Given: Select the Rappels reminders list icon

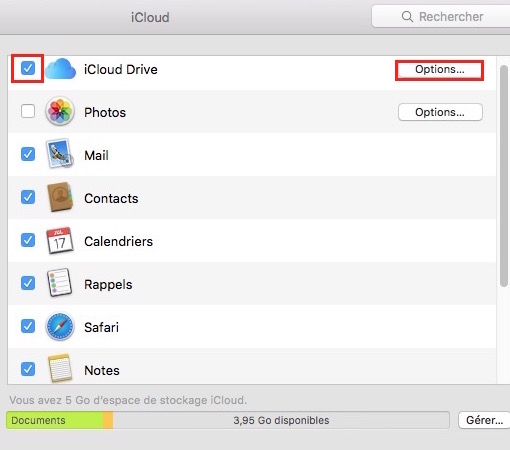Looking at the screenshot, I should tap(60, 283).
